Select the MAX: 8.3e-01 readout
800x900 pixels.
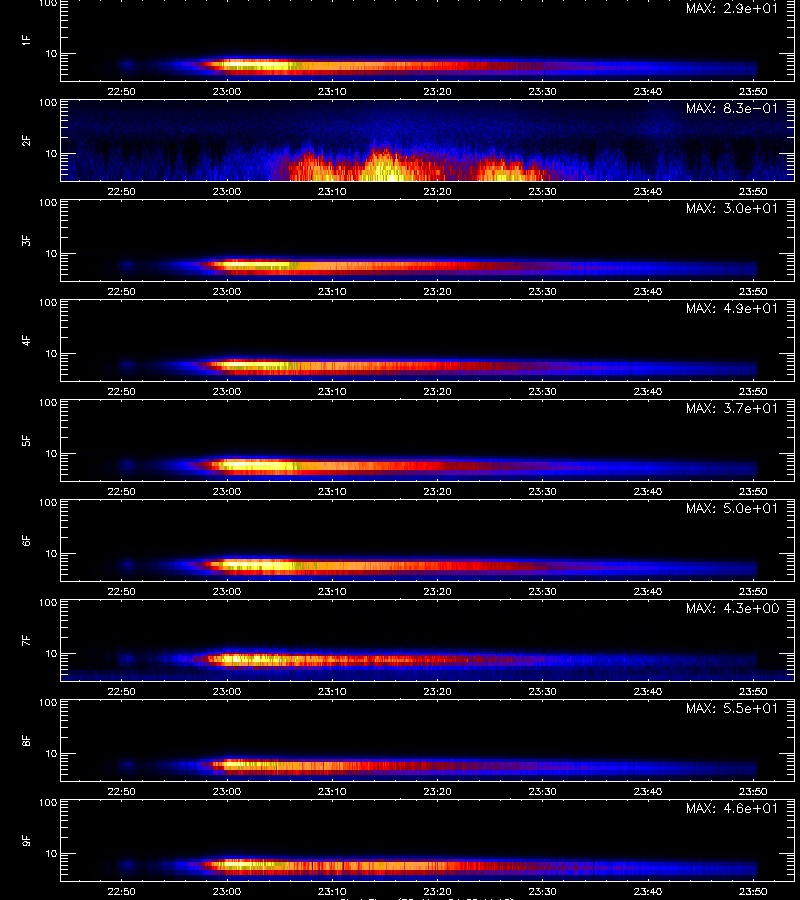[732, 108]
